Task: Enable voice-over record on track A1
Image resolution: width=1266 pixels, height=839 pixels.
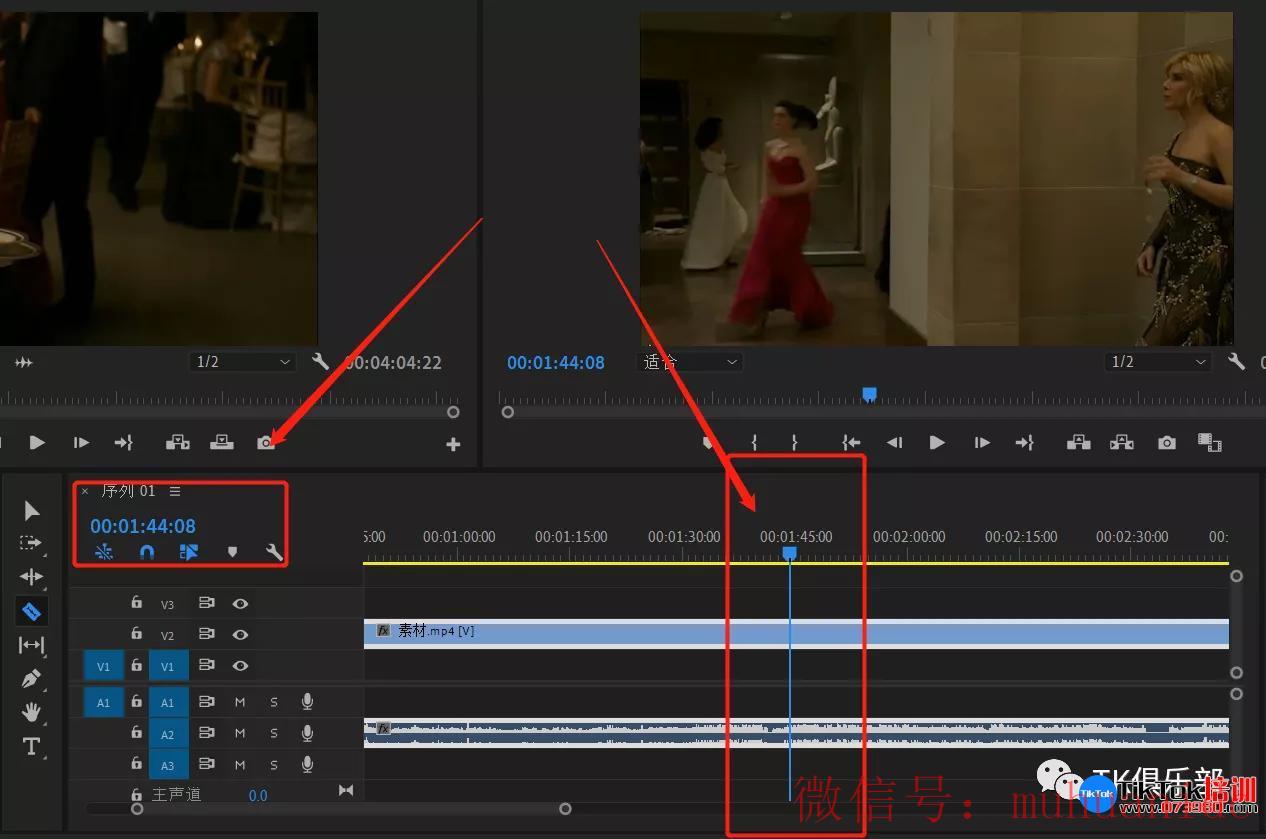Action: point(308,702)
